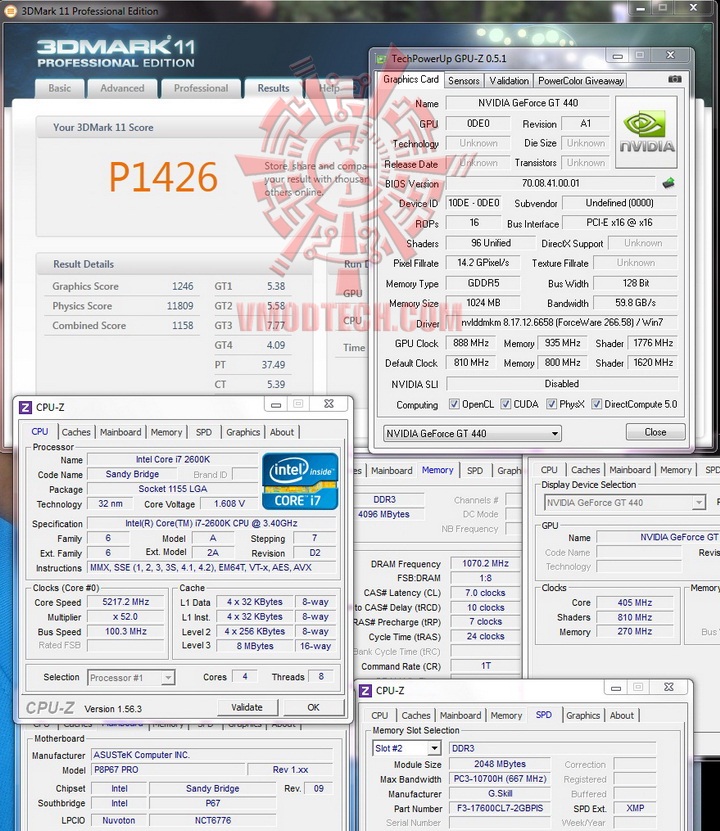Open the Display Device Selection dropdown
The image size is (720, 831).
click(x=625, y=502)
